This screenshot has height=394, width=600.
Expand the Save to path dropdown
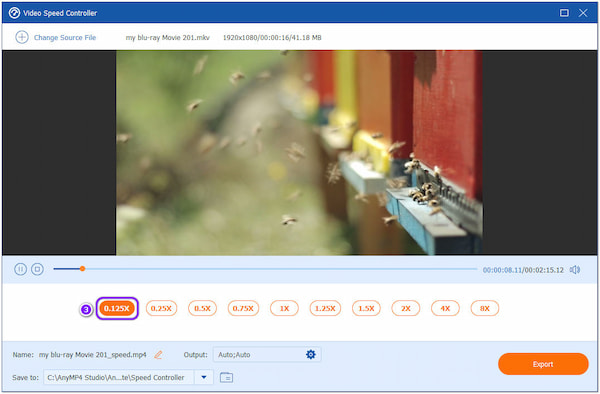tap(204, 378)
